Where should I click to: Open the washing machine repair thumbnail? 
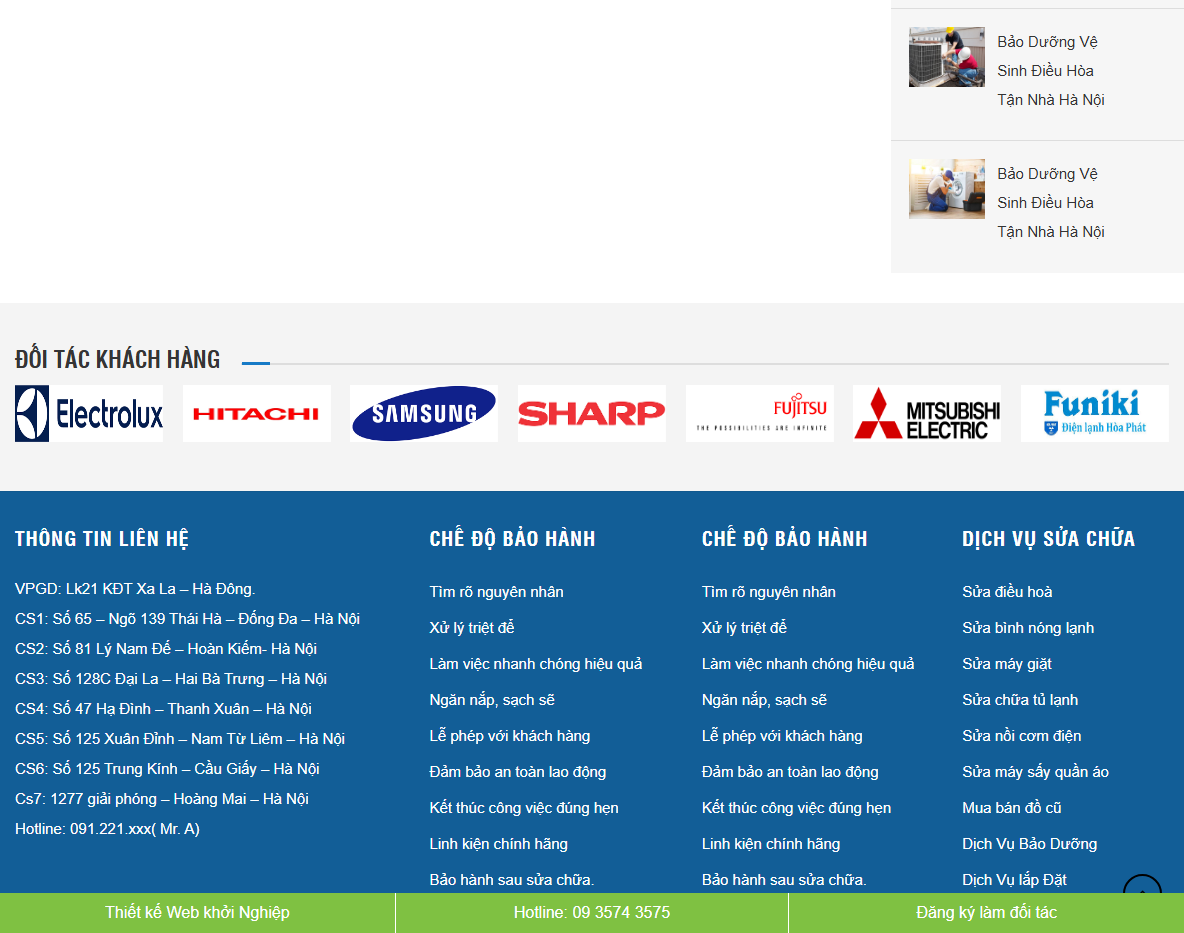tap(946, 189)
